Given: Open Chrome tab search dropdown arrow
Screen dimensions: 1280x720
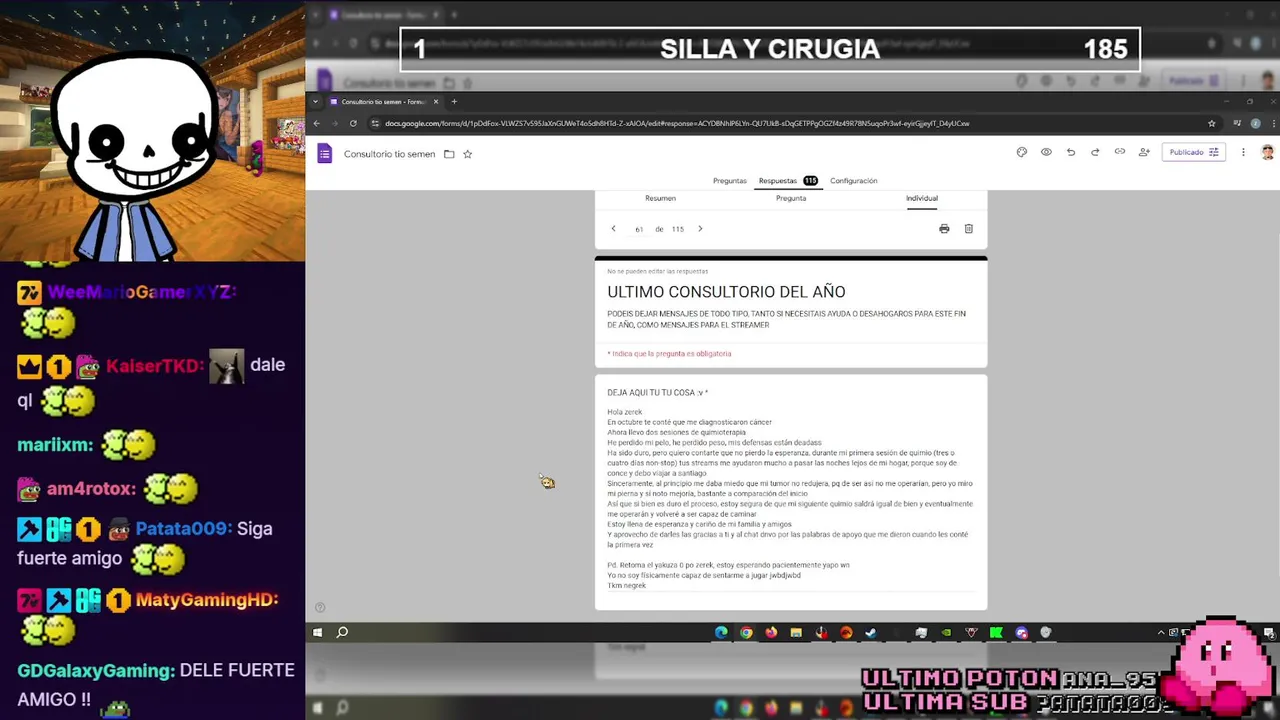Looking at the screenshot, I should point(316,101).
